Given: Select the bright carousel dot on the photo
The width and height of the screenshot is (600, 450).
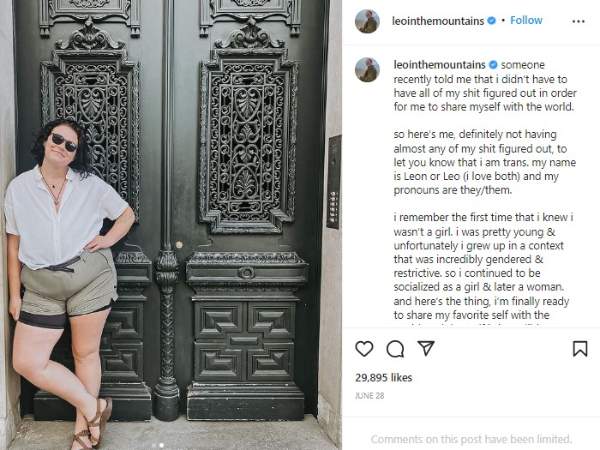Looking at the screenshot, I should 161,445.
